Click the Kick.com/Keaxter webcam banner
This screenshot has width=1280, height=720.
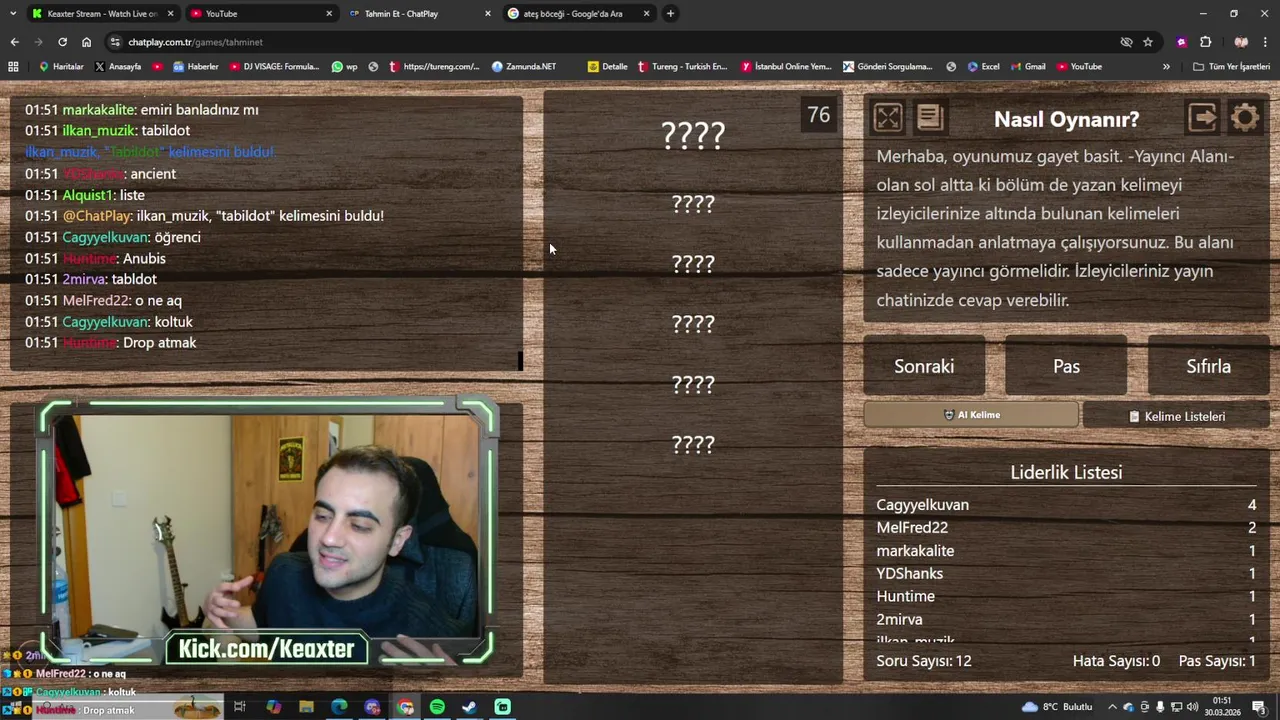click(266, 648)
